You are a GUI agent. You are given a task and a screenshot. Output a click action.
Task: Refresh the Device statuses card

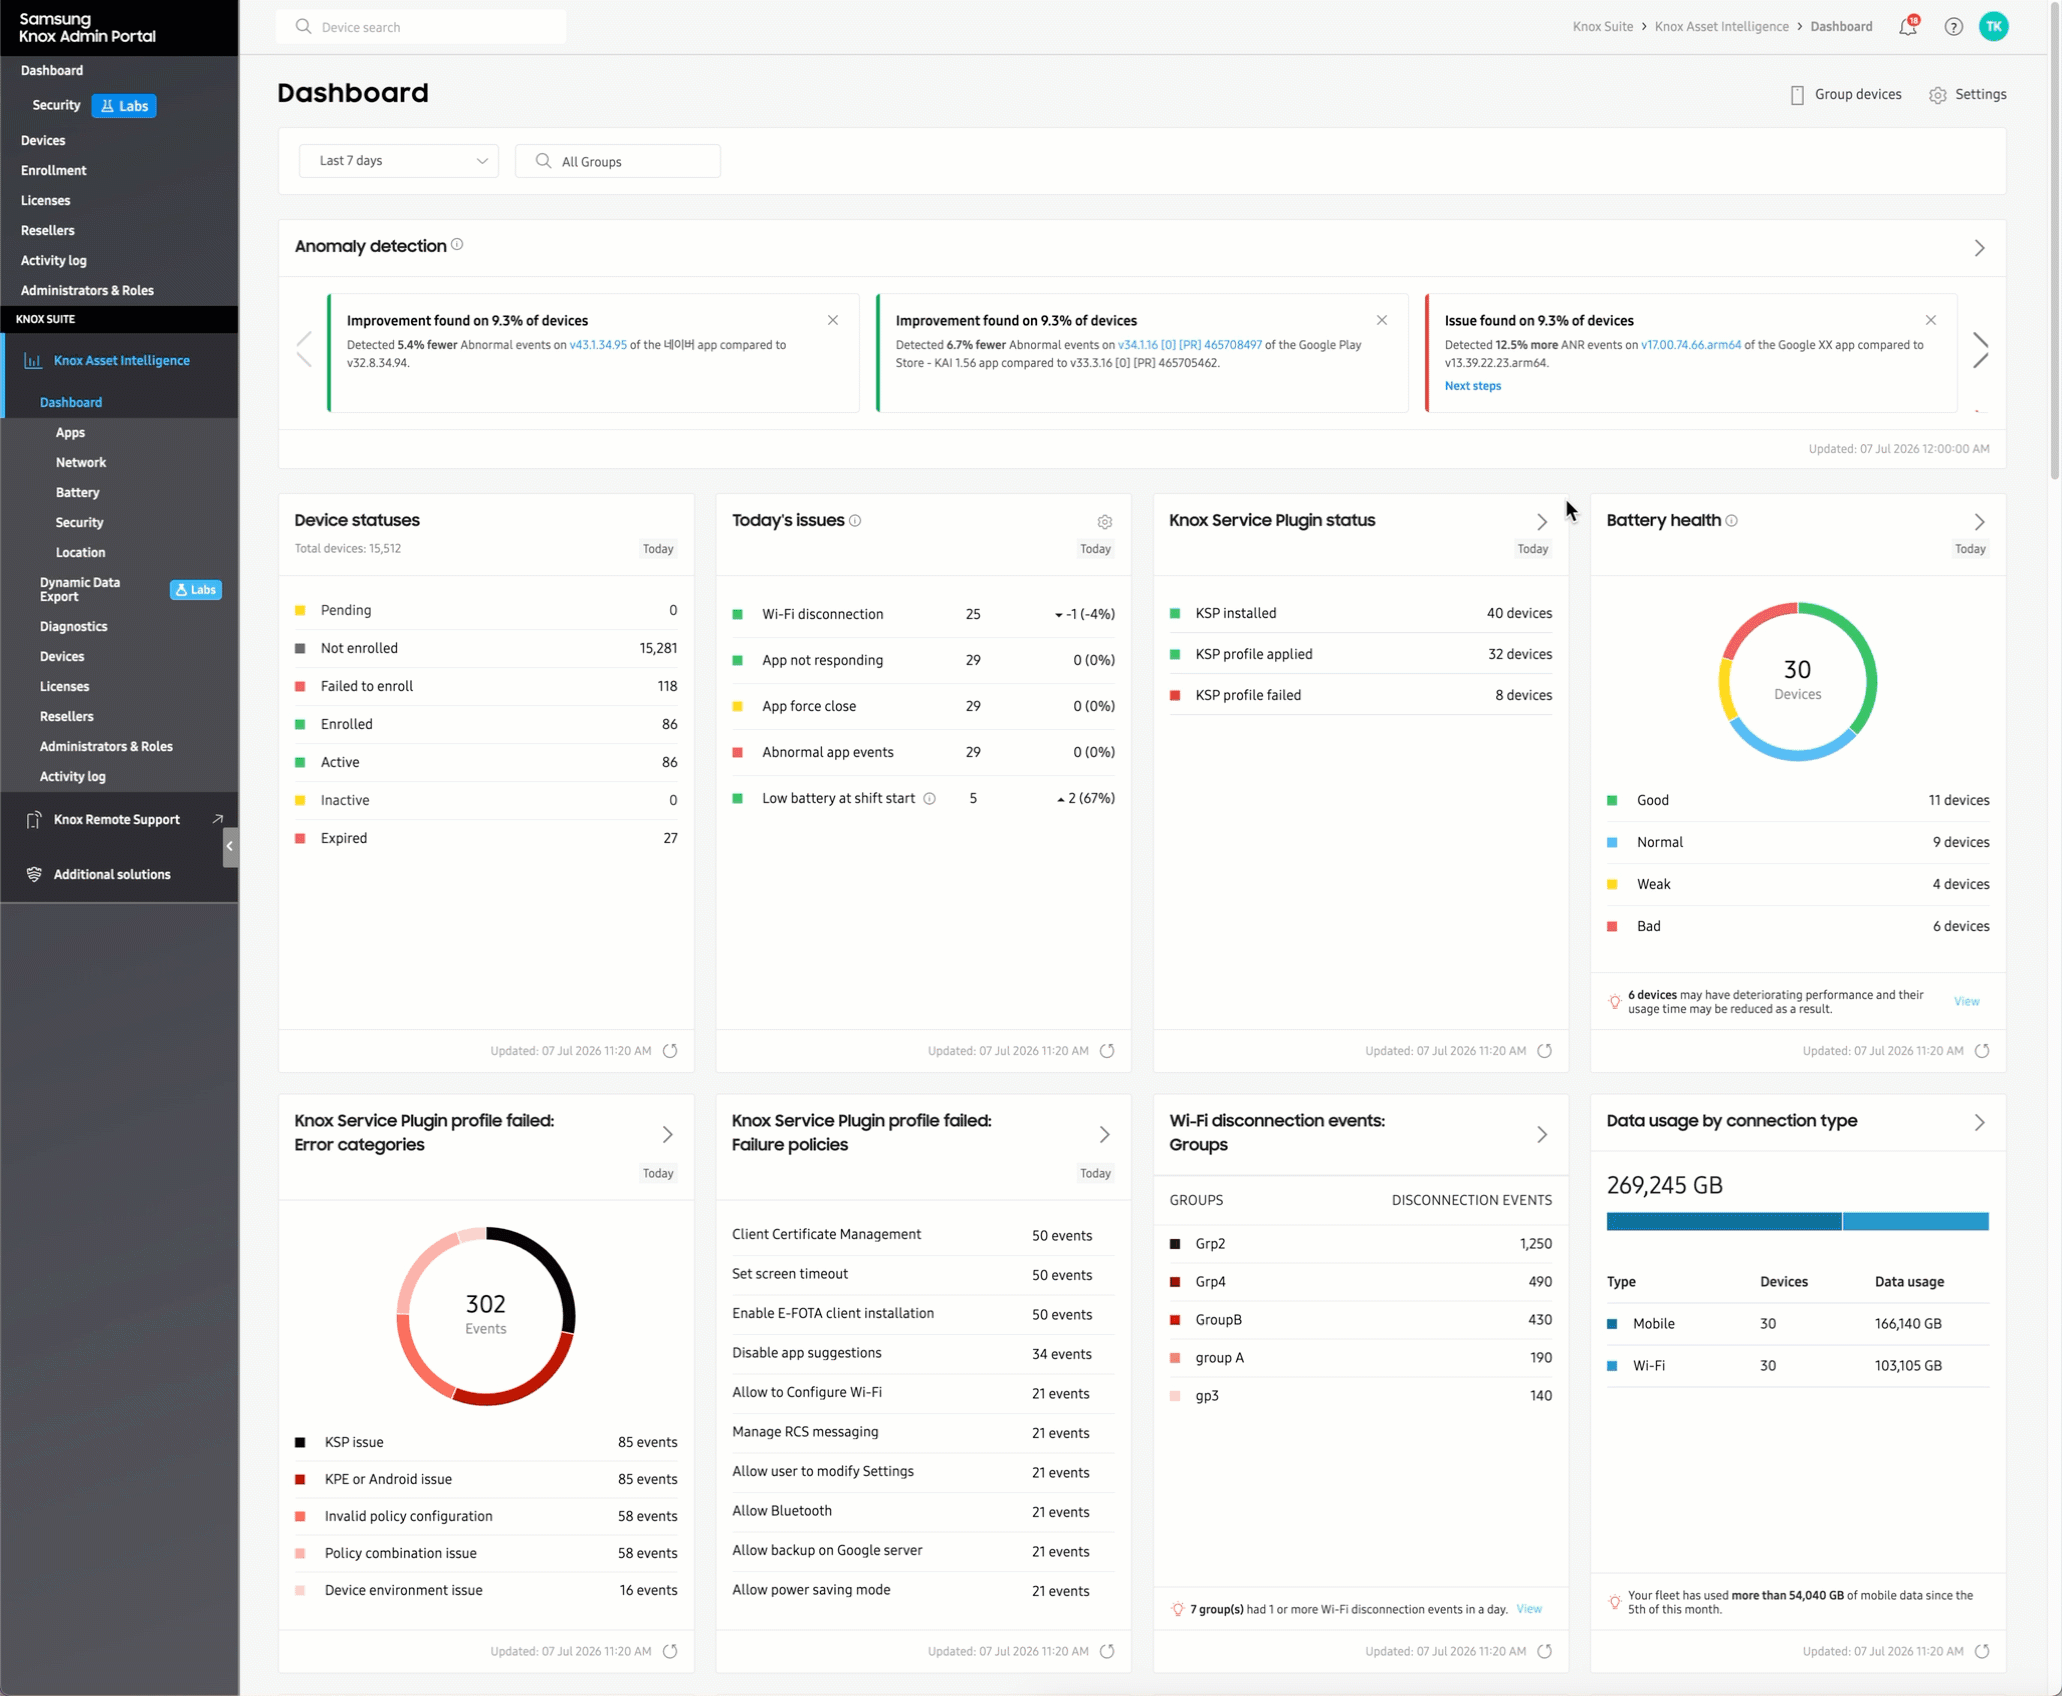(670, 1051)
